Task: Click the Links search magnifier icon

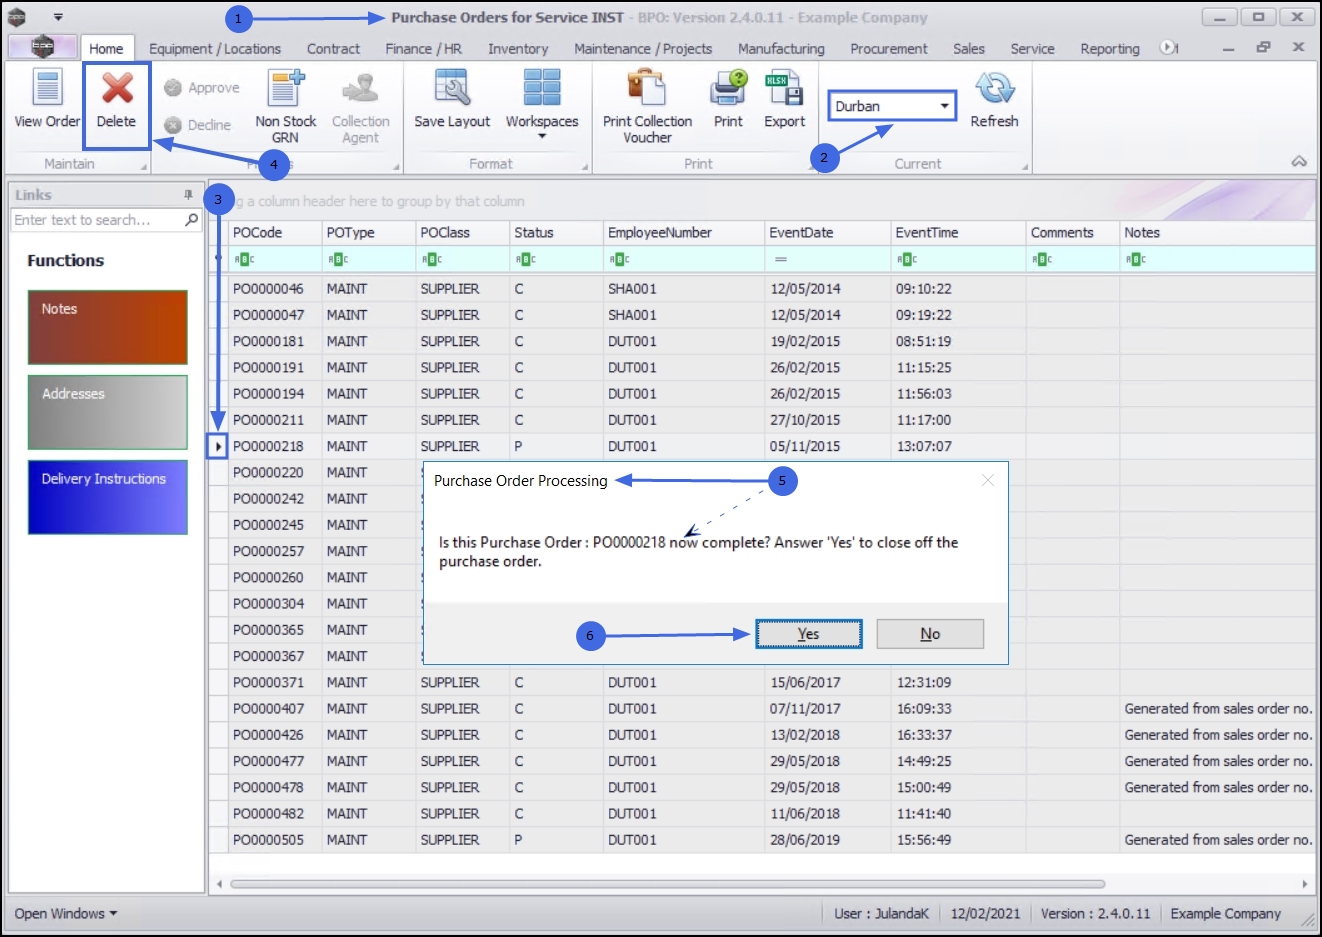Action: 192,219
